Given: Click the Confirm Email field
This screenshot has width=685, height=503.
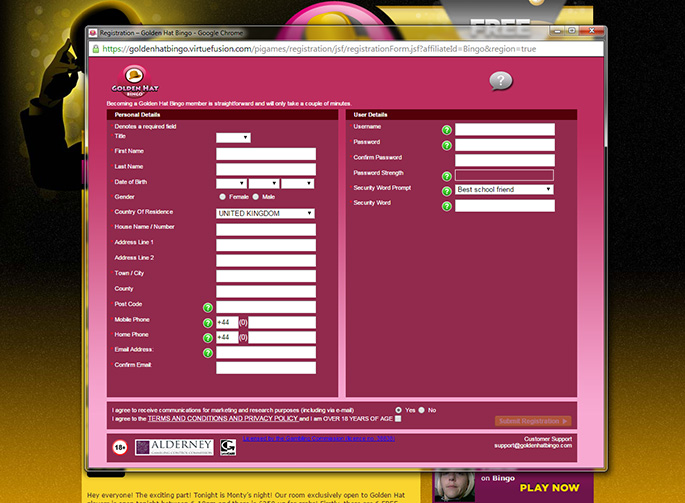Looking at the screenshot, I should click(x=266, y=368).
